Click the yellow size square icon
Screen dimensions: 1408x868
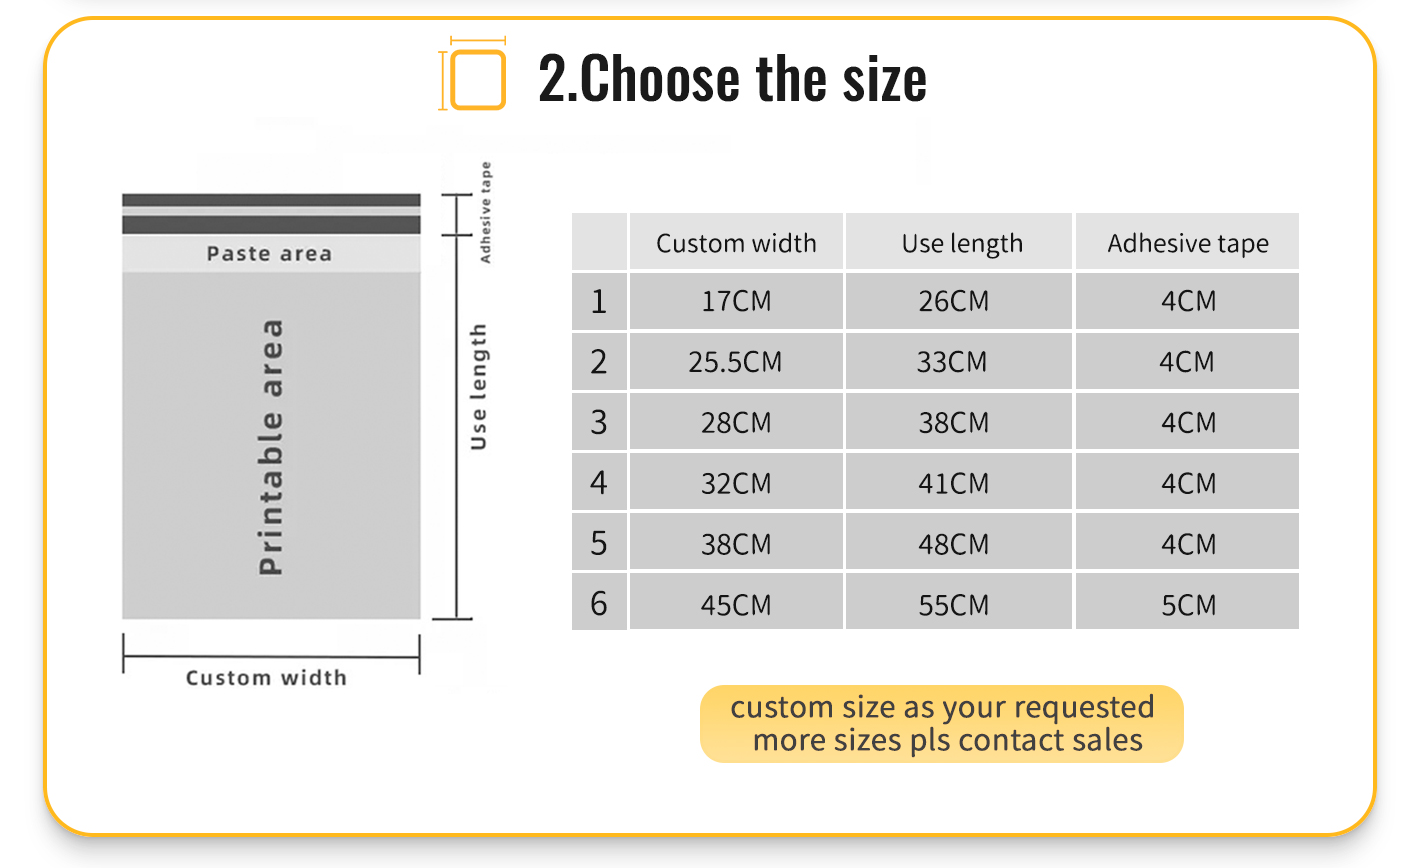tap(477, 79)
